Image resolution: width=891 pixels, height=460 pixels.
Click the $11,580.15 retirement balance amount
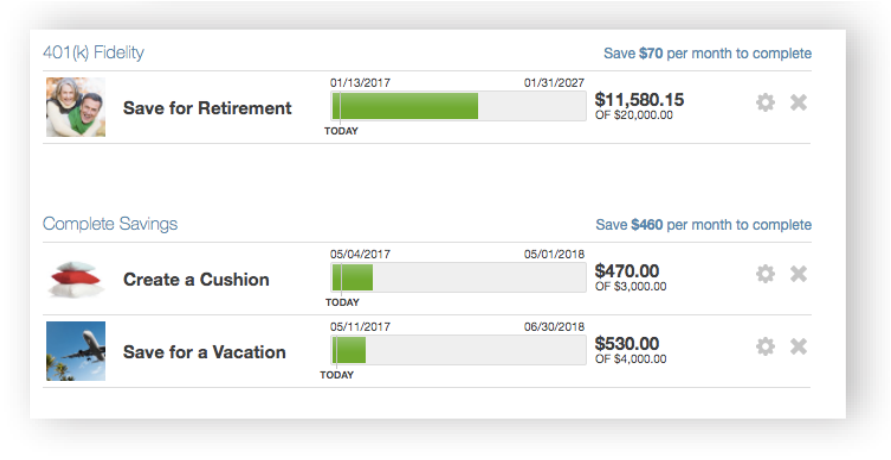coord(639,100)
